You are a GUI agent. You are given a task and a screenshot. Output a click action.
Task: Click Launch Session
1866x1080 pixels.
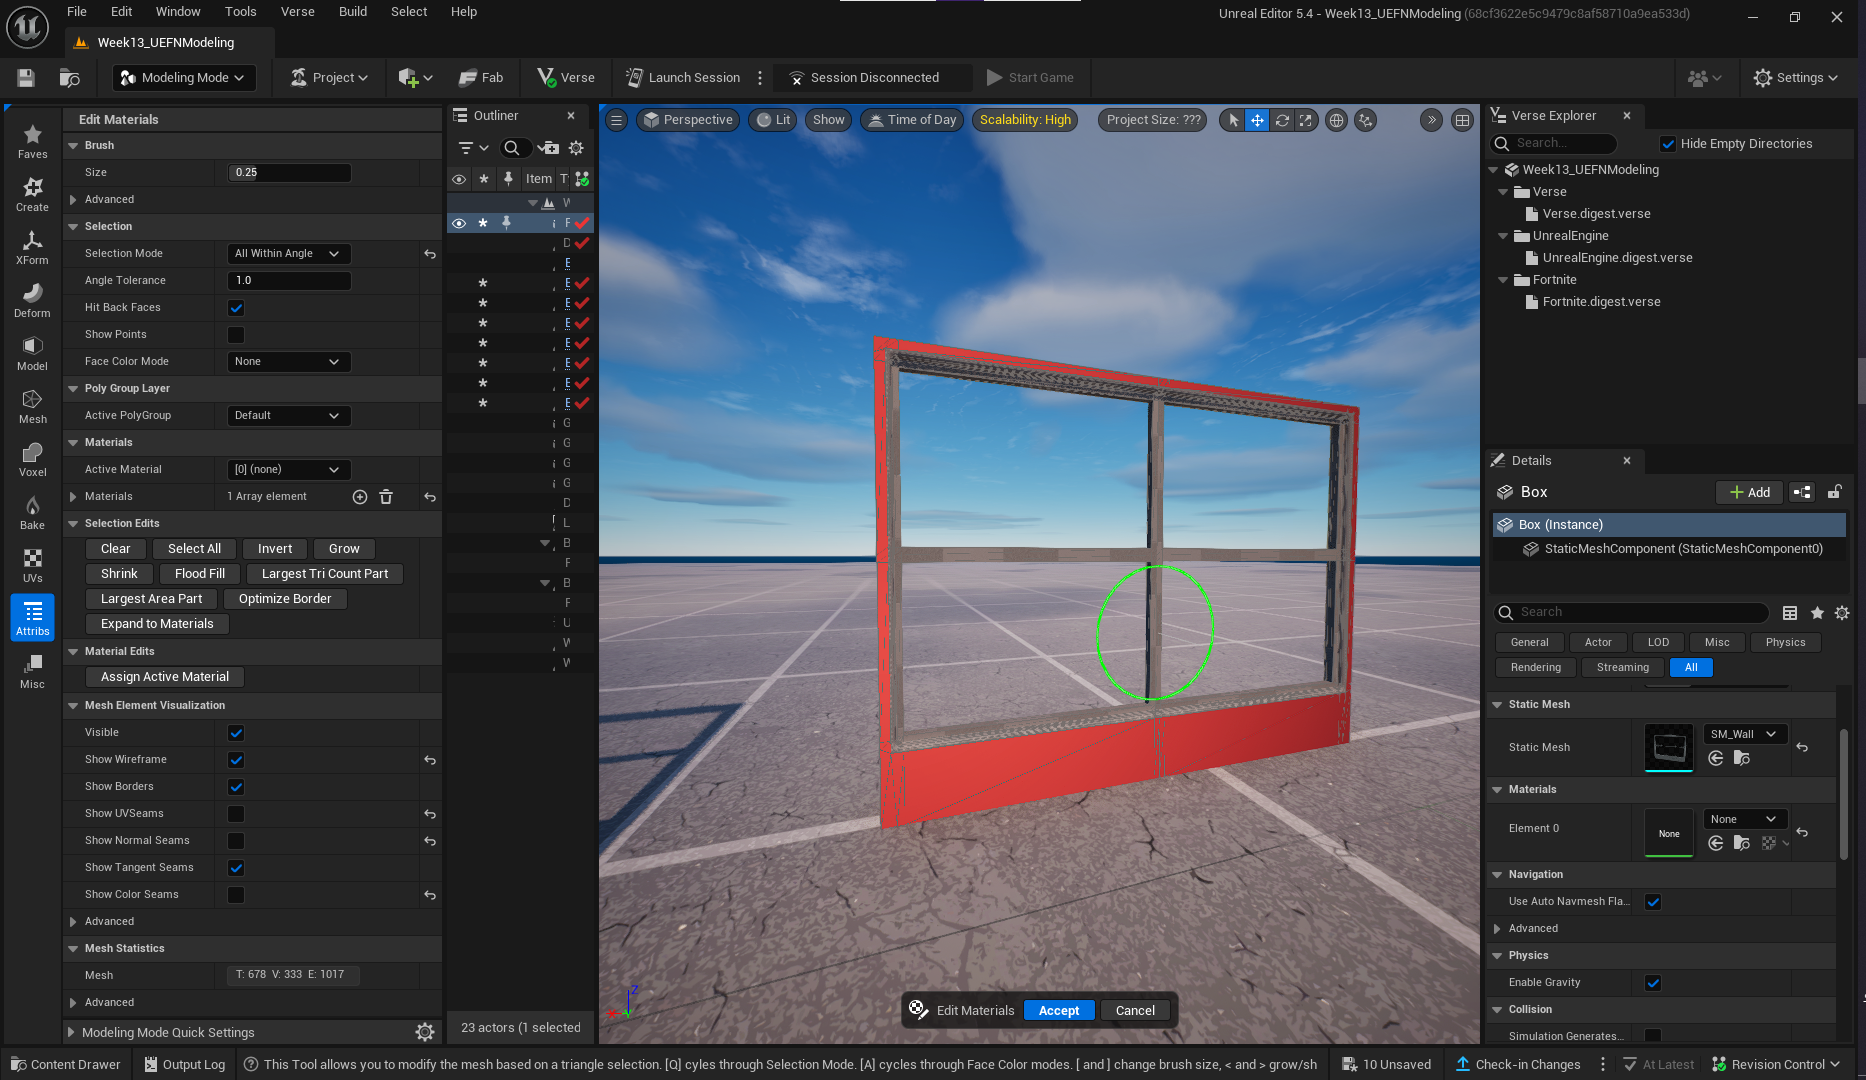click(x=683, y=77)
